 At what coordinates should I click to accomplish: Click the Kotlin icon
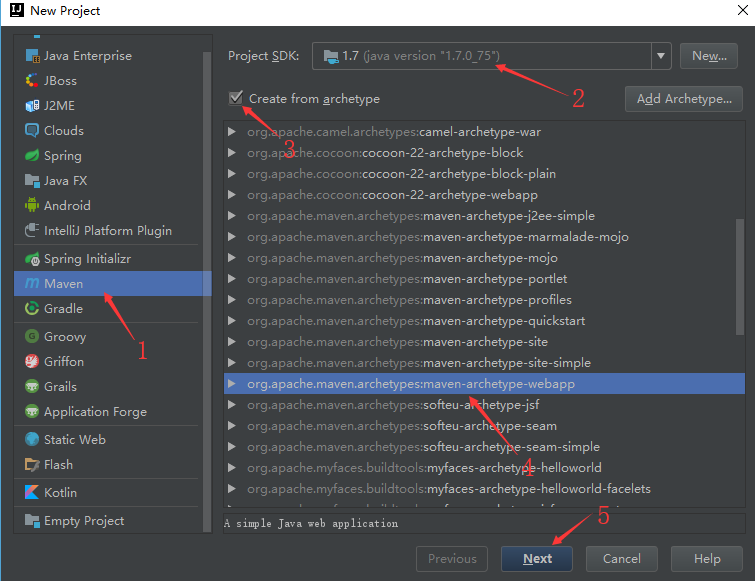pyautogui.click(x=32, y=492)
